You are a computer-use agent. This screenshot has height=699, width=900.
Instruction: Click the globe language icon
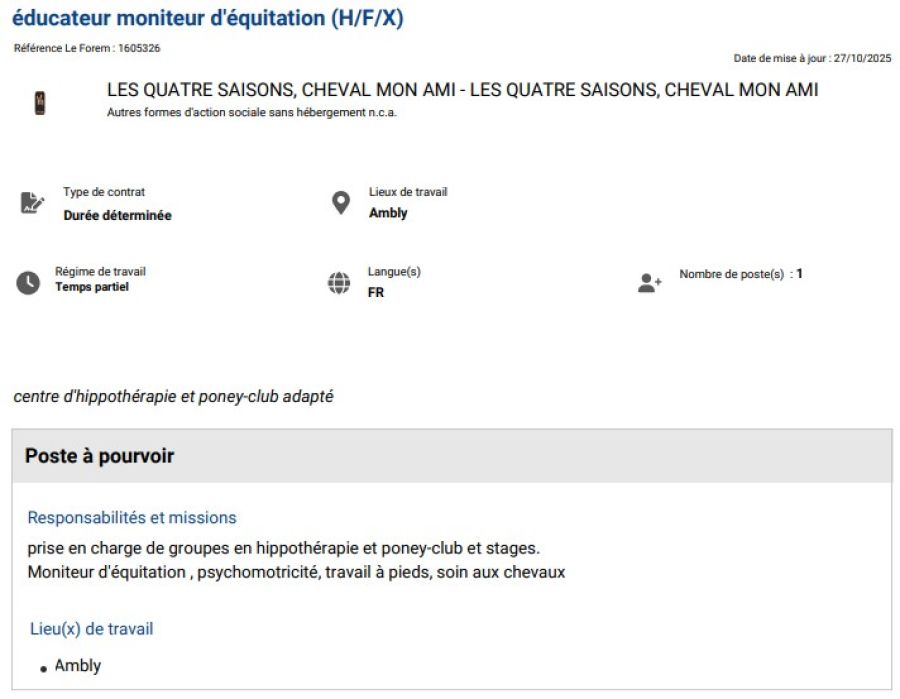tap(340, 283)
